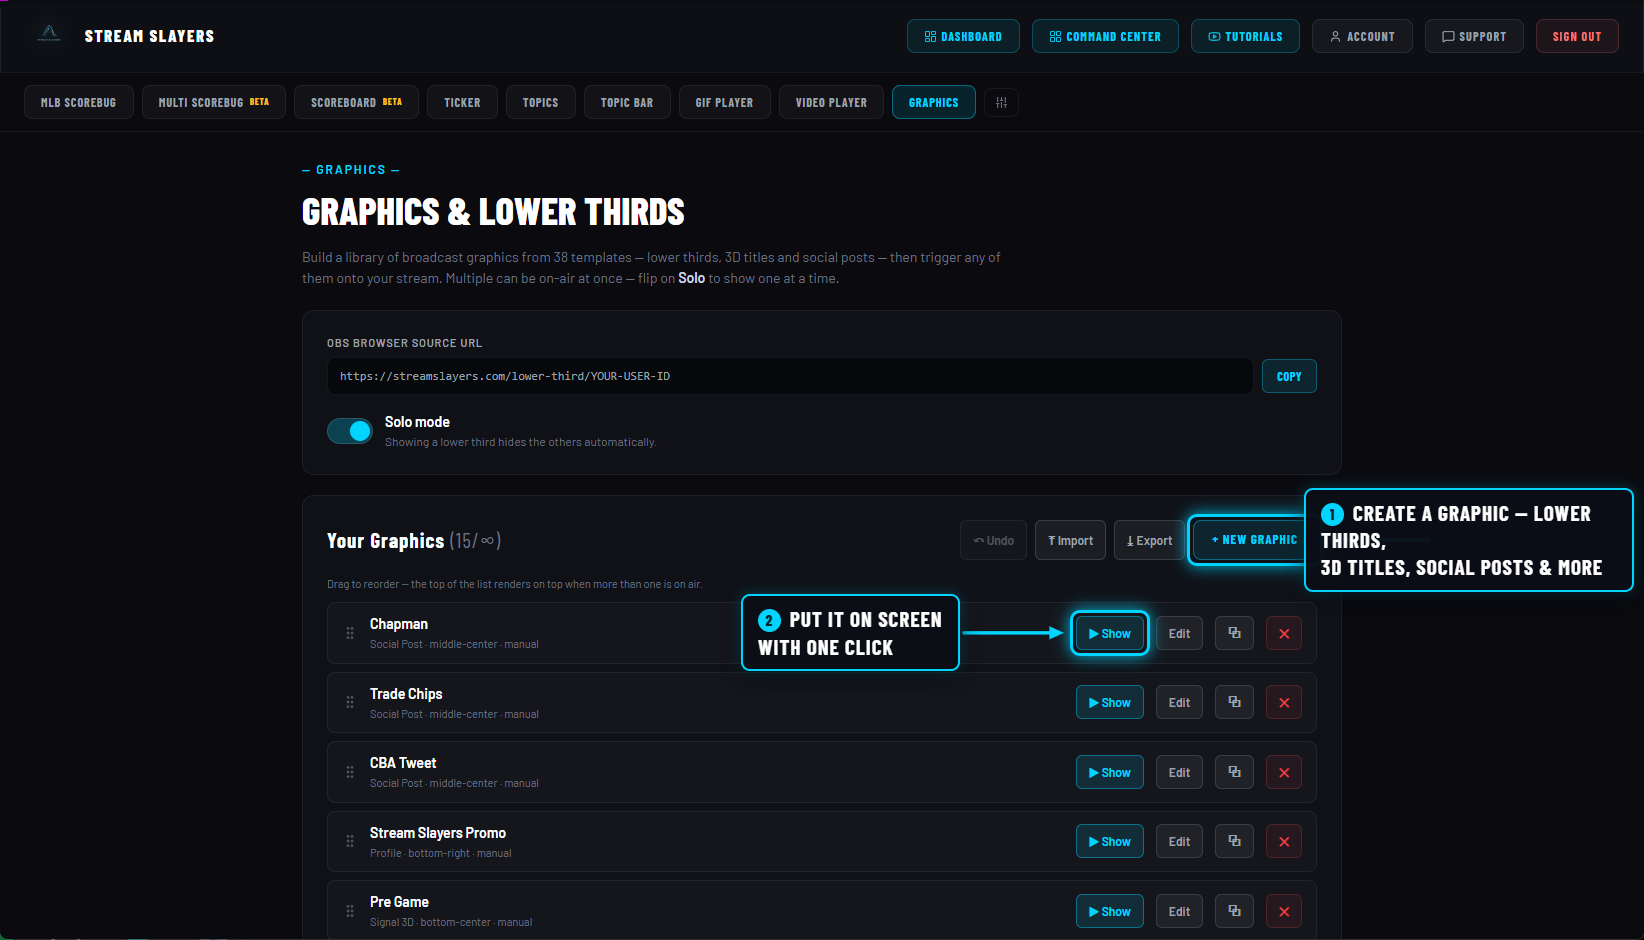
Task: Create a New Graphic
Action: [x=1250, y=540]
